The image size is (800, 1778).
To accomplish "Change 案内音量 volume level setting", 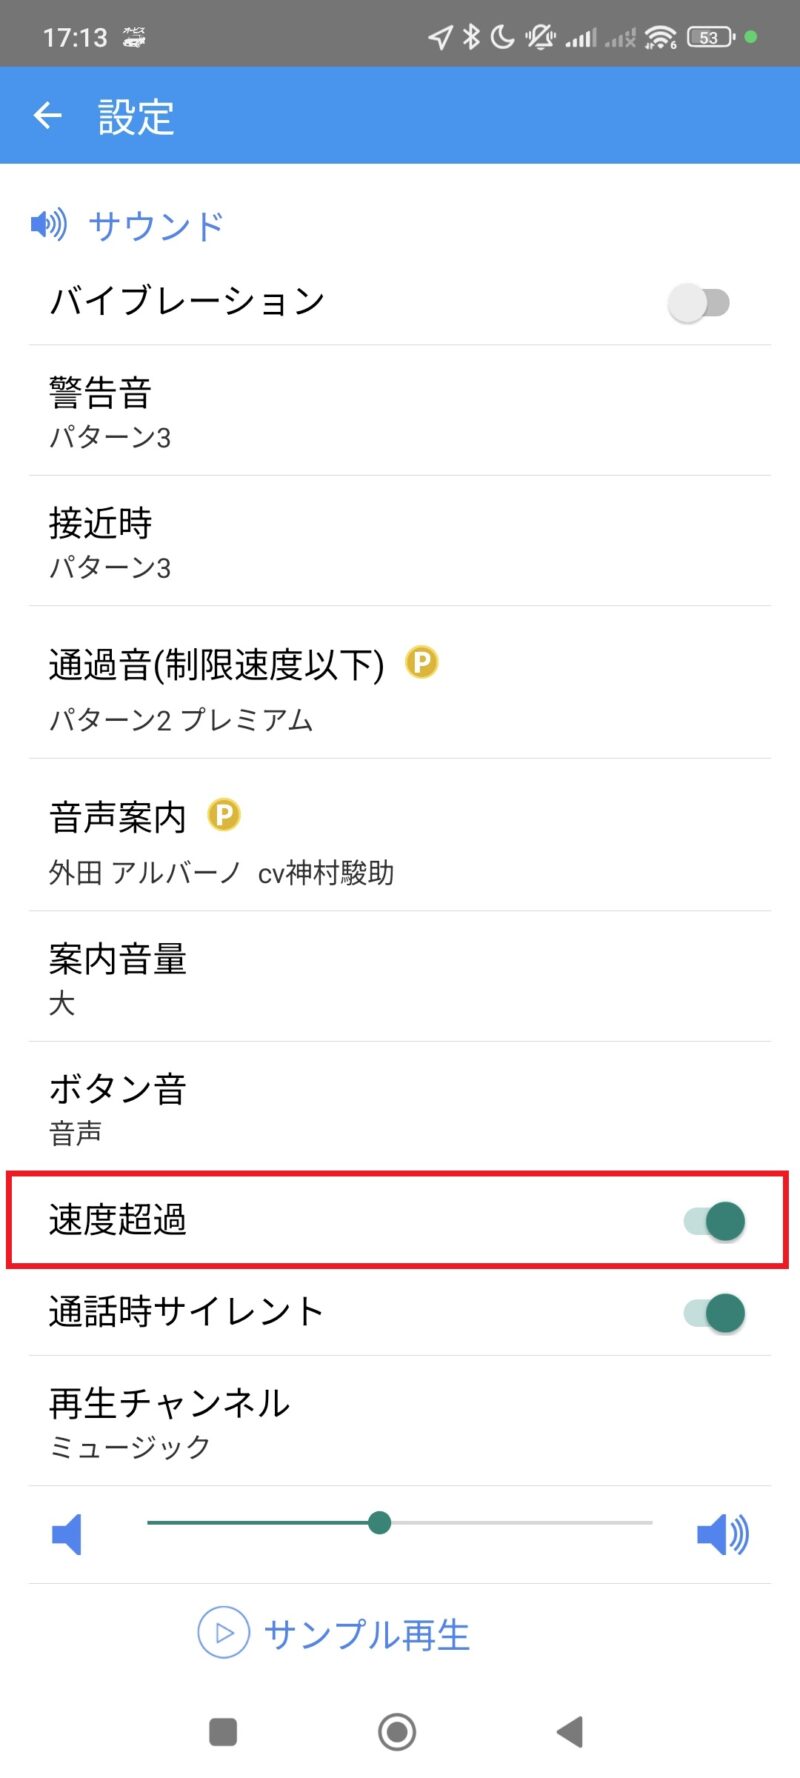I will [400, 977].
